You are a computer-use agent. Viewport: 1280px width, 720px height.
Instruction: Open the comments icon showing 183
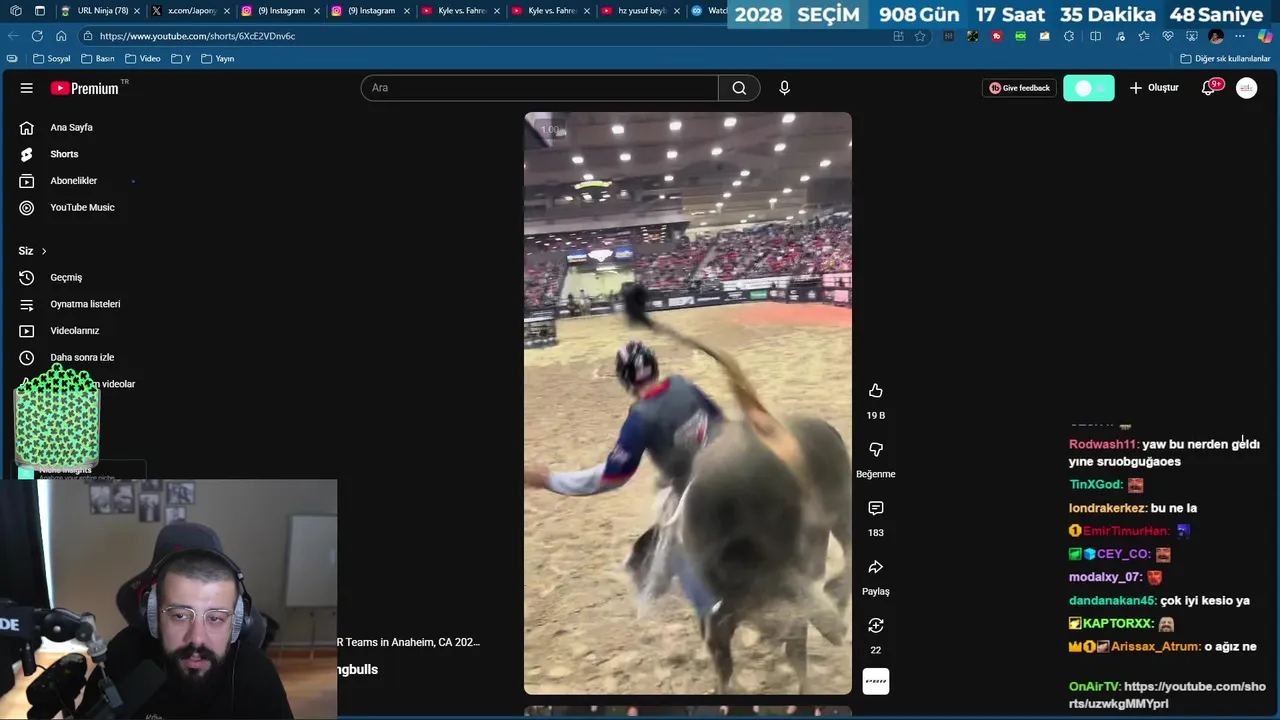pyautogui.click(x=875, y=508)
